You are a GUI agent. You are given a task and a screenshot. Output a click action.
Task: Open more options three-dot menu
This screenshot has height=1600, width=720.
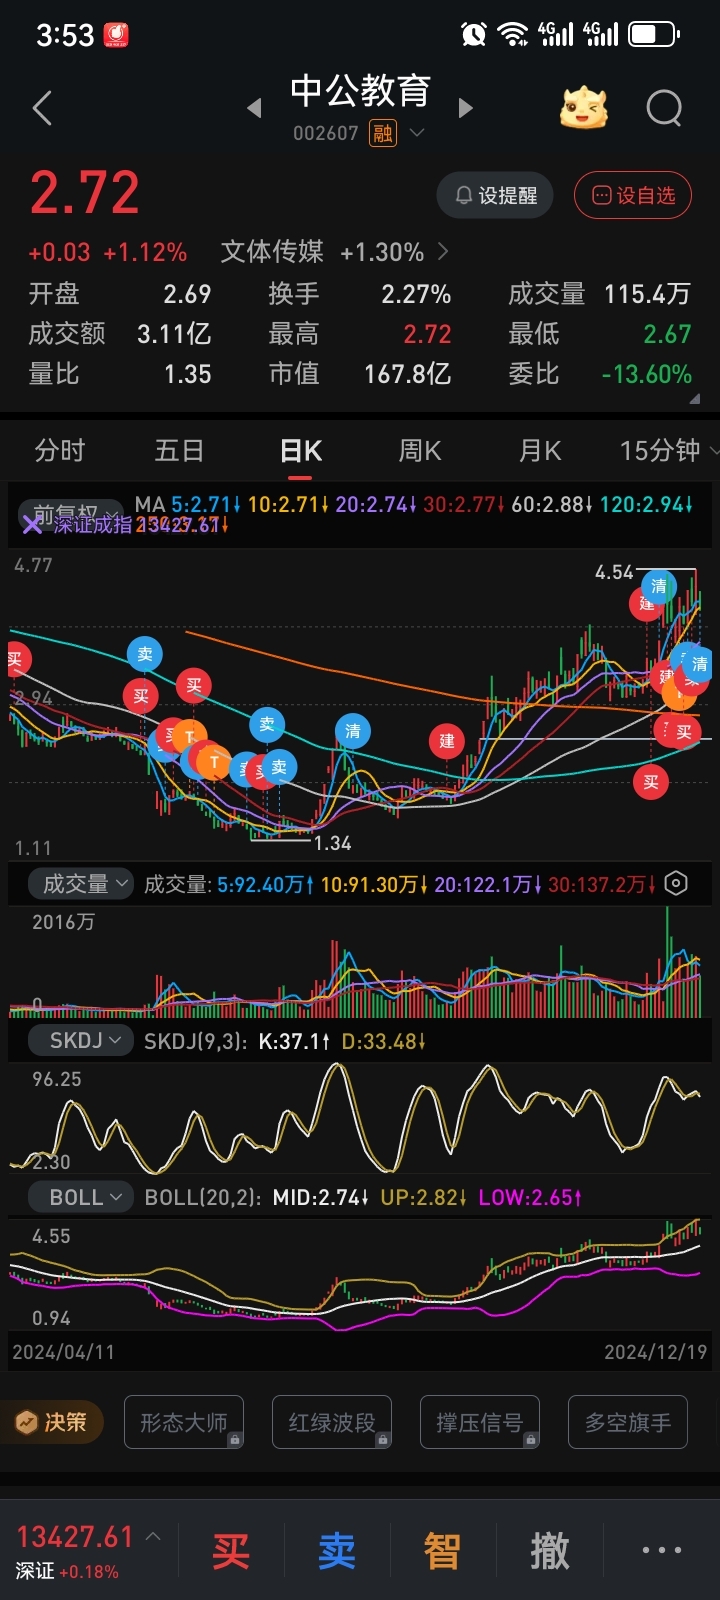tap(661, 1551)
